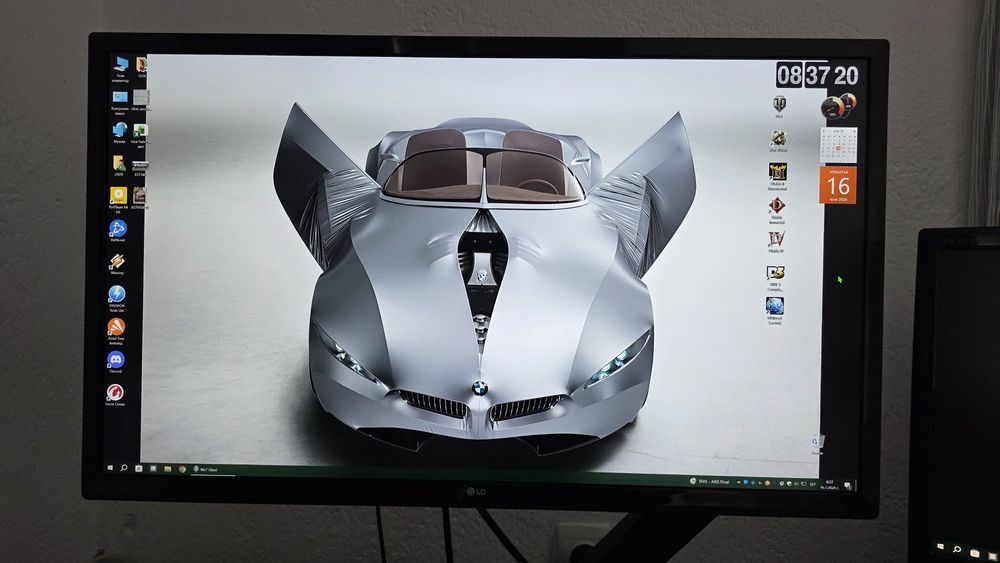
Task: Click the digital clock gadget
Action: tap(818, 75)
